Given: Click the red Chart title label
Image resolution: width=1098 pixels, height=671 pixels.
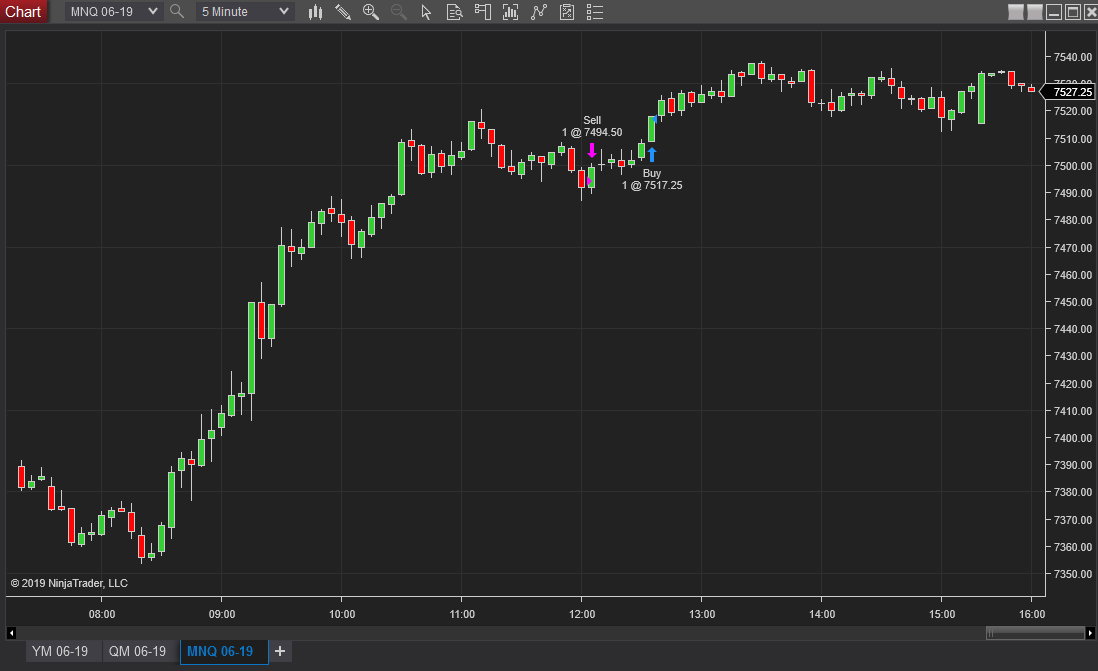Looking at the screenshot, I should [23, 12].
